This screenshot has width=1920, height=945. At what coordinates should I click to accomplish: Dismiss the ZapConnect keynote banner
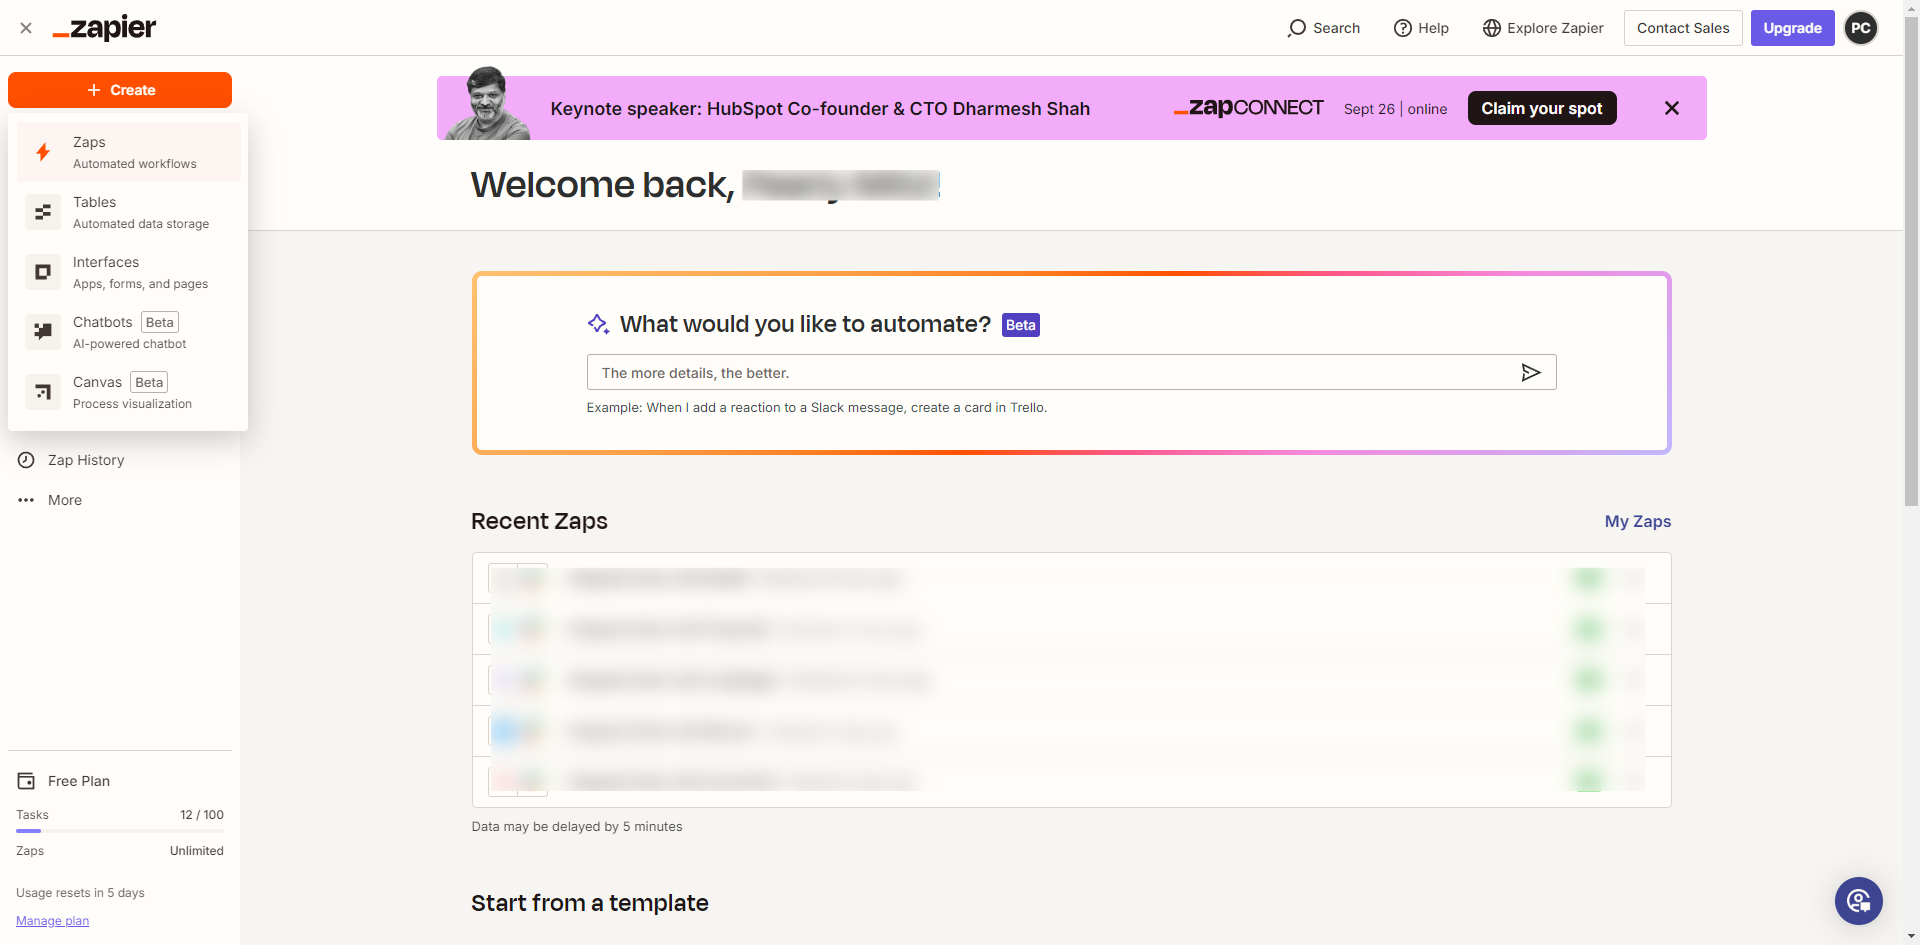coord(1671,108)
